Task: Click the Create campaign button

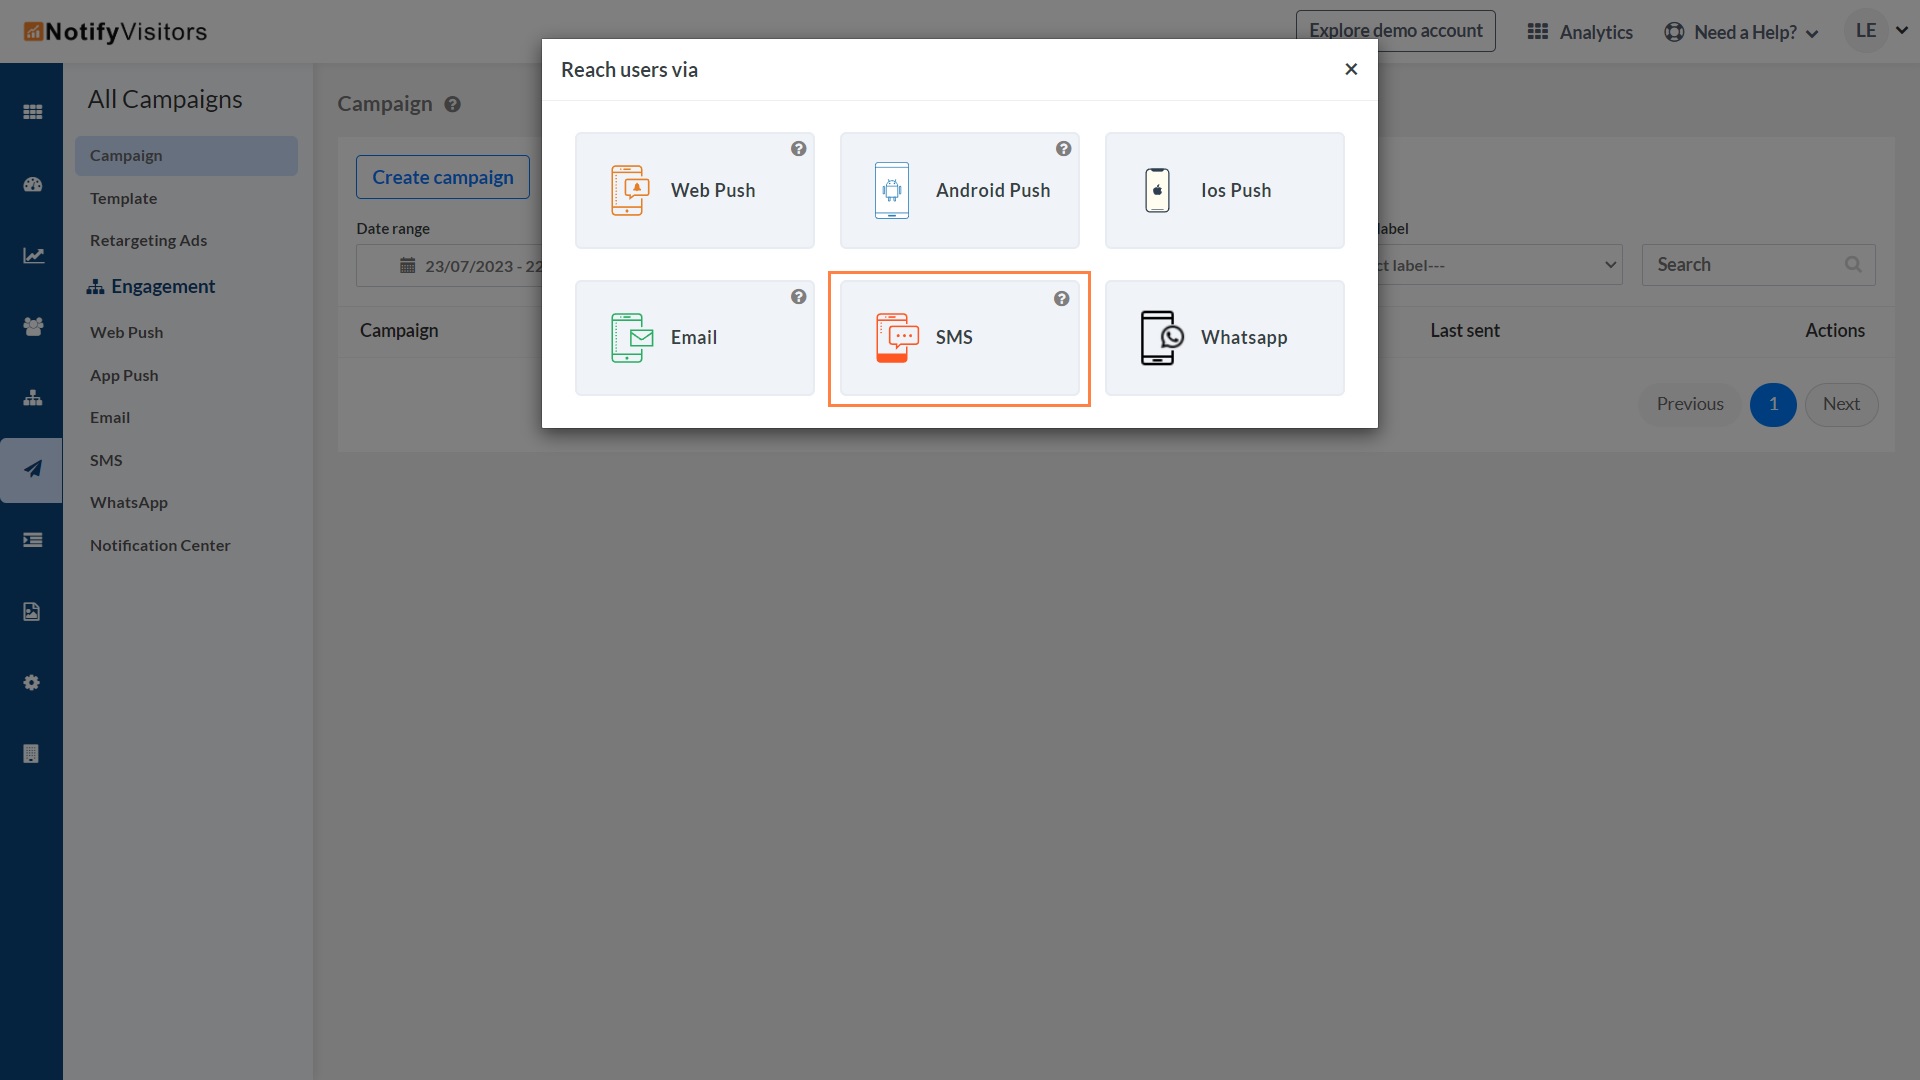Action: pyautogui.click(x=443, y=177)
